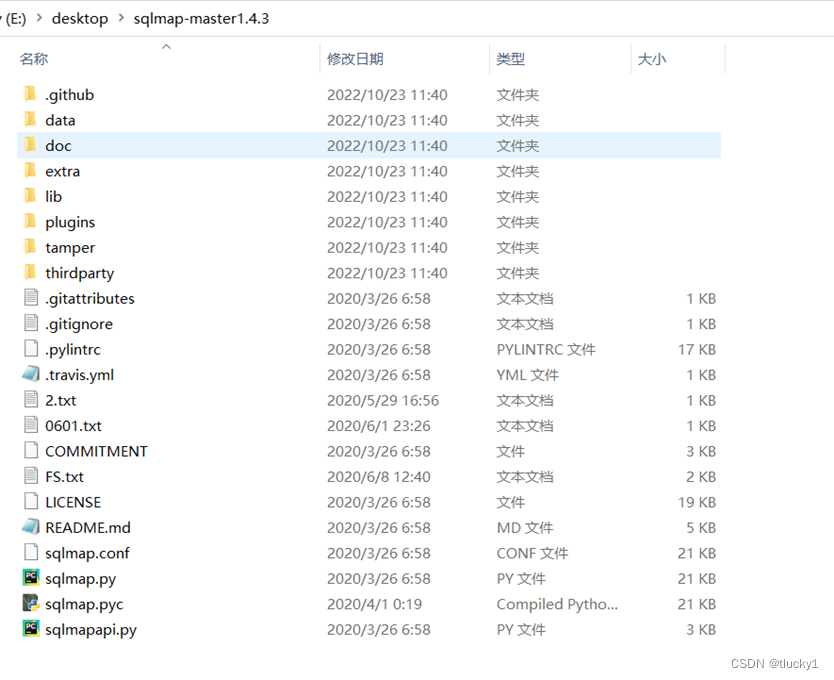Select the plugins folder name

tap(70, 222)
